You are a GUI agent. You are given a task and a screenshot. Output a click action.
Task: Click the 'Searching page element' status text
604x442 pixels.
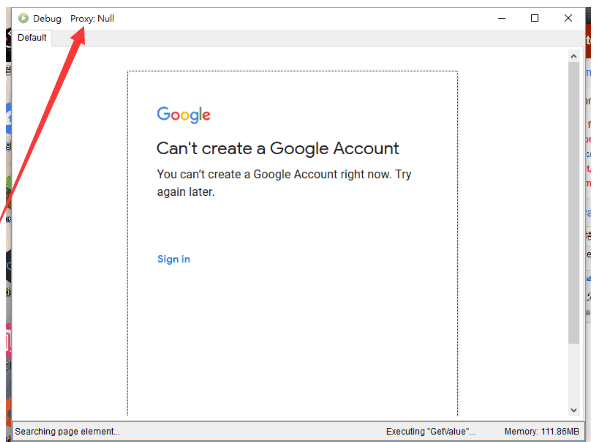pos(67,431)
